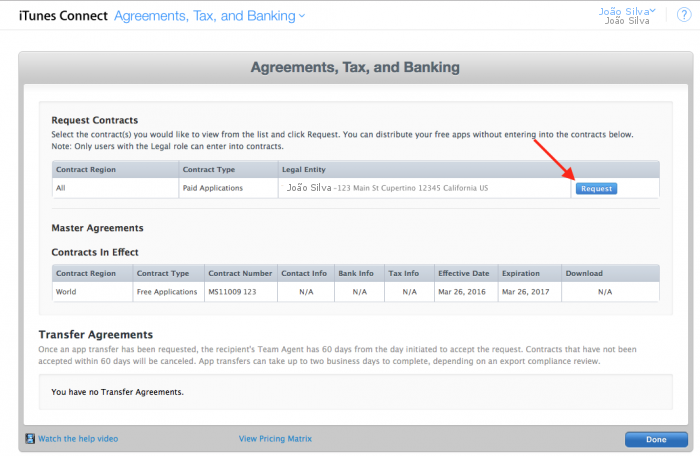
Task: Click the Expiration column header
Action: click(527, 273)
